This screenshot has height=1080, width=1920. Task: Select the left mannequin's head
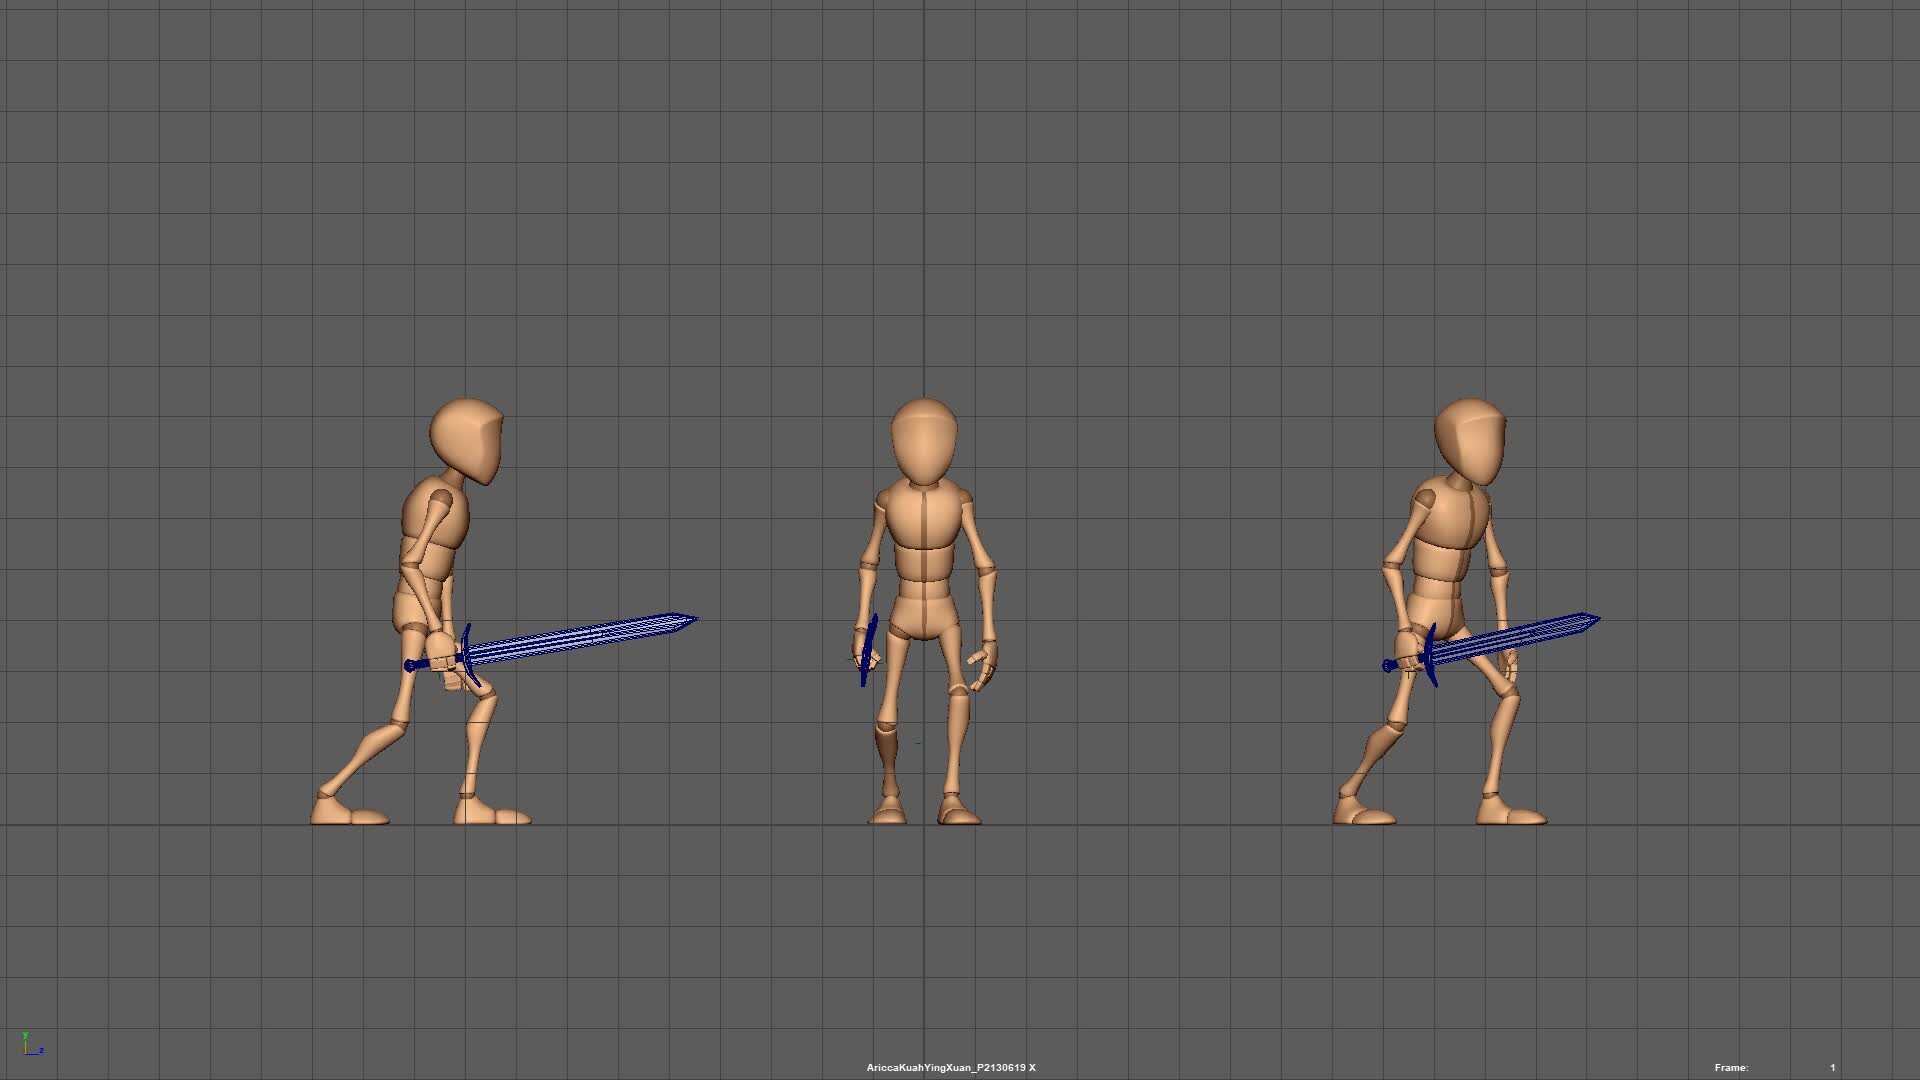(x=465, y=435)
